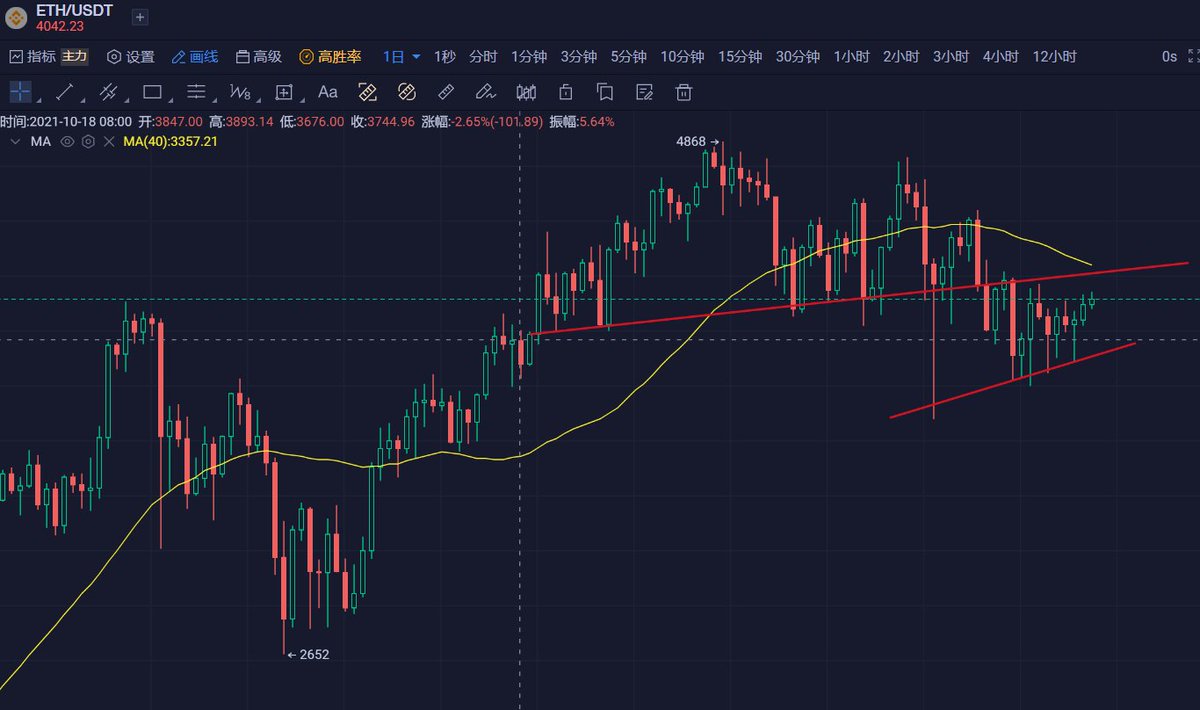Image resolution: width=1200 pixels, height=710 pixels.
Task: Click the 涨幅:-2.65%(-101.89) change value
Action: pos(483,121)
